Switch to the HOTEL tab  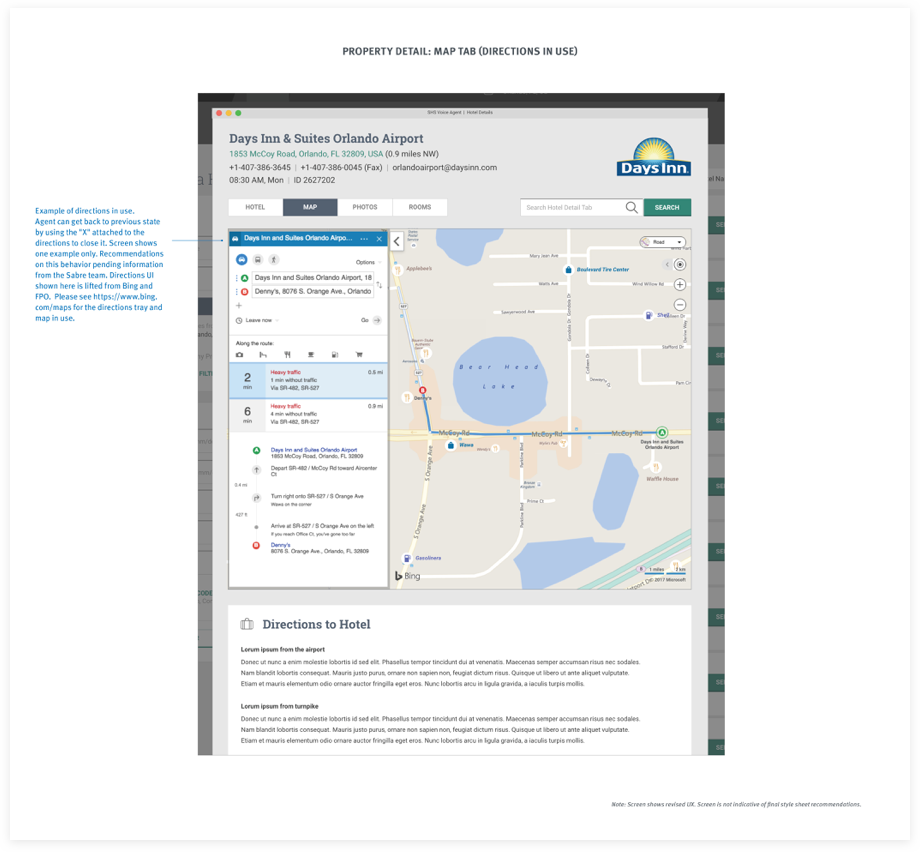255,207
